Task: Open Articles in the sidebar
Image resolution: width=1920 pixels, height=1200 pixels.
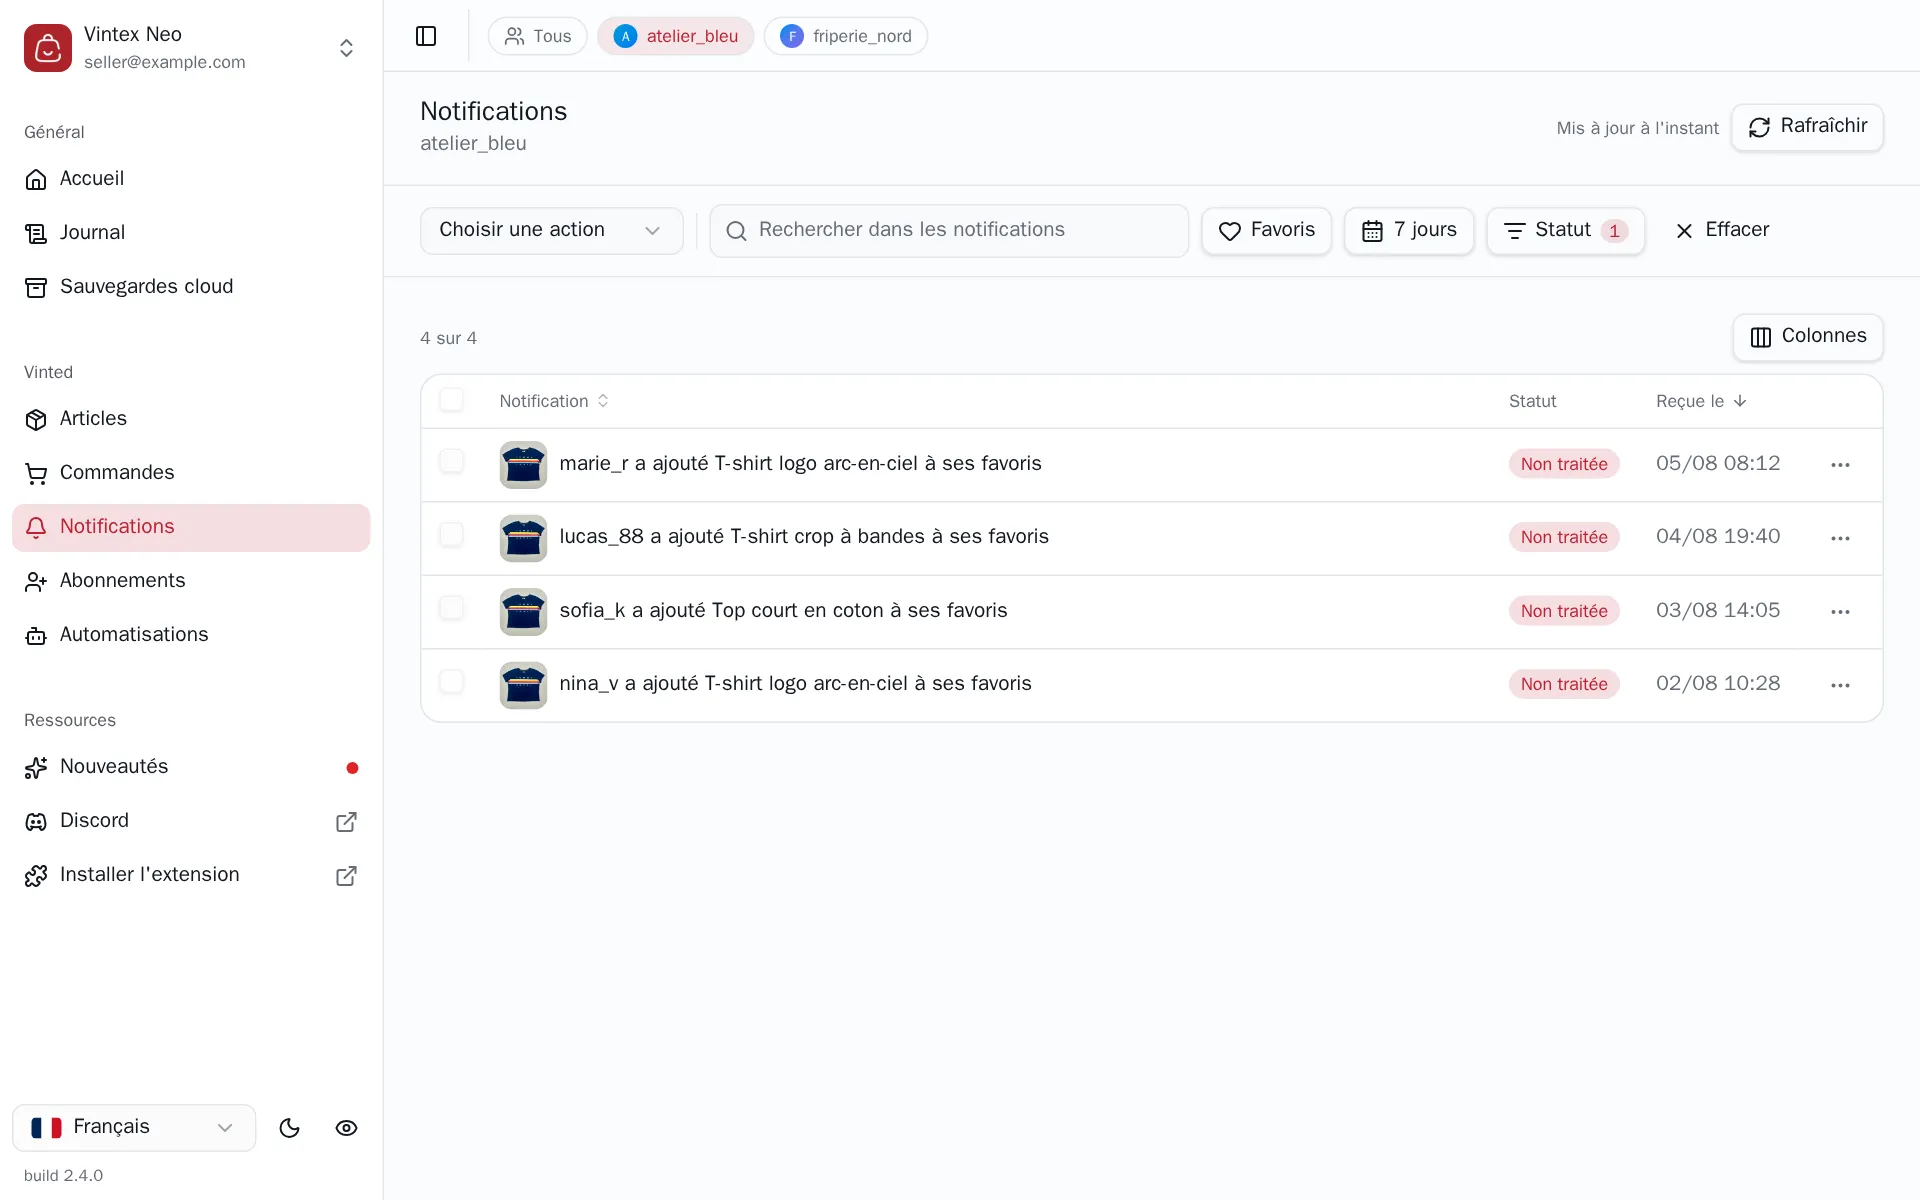Action: [191, 418]
